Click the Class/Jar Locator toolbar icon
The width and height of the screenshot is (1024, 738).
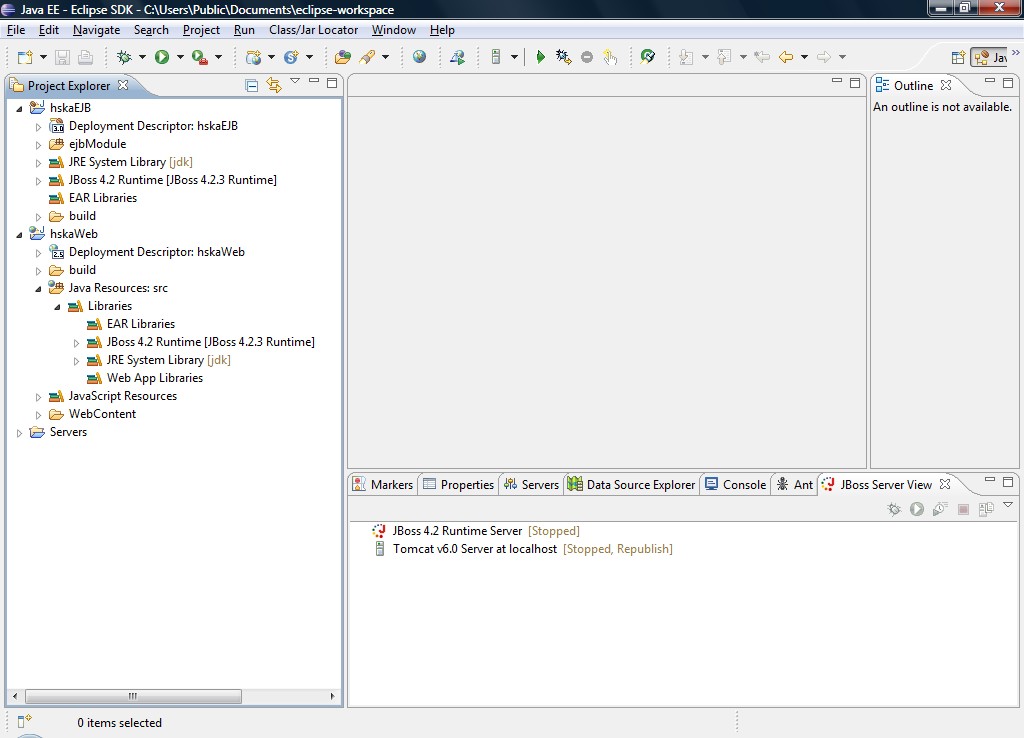click(648, 57)
